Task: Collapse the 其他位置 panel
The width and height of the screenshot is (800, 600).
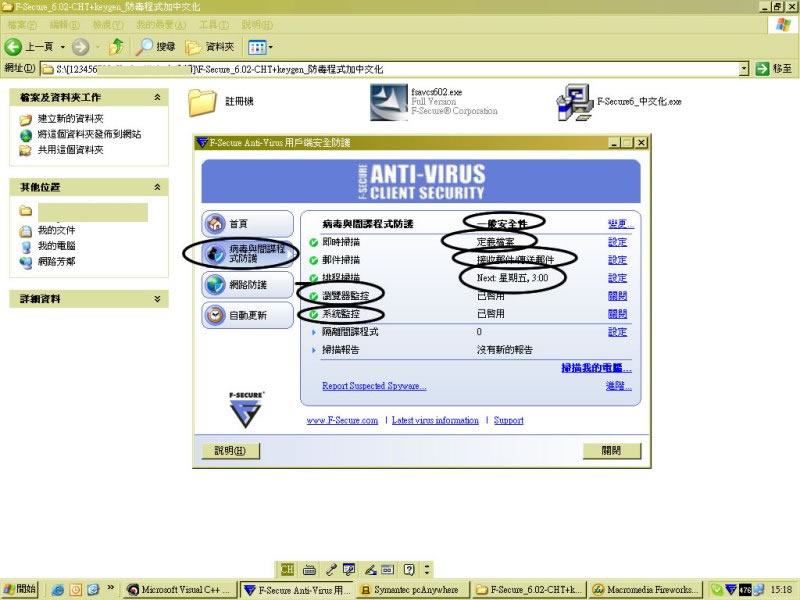Action: 157,187
